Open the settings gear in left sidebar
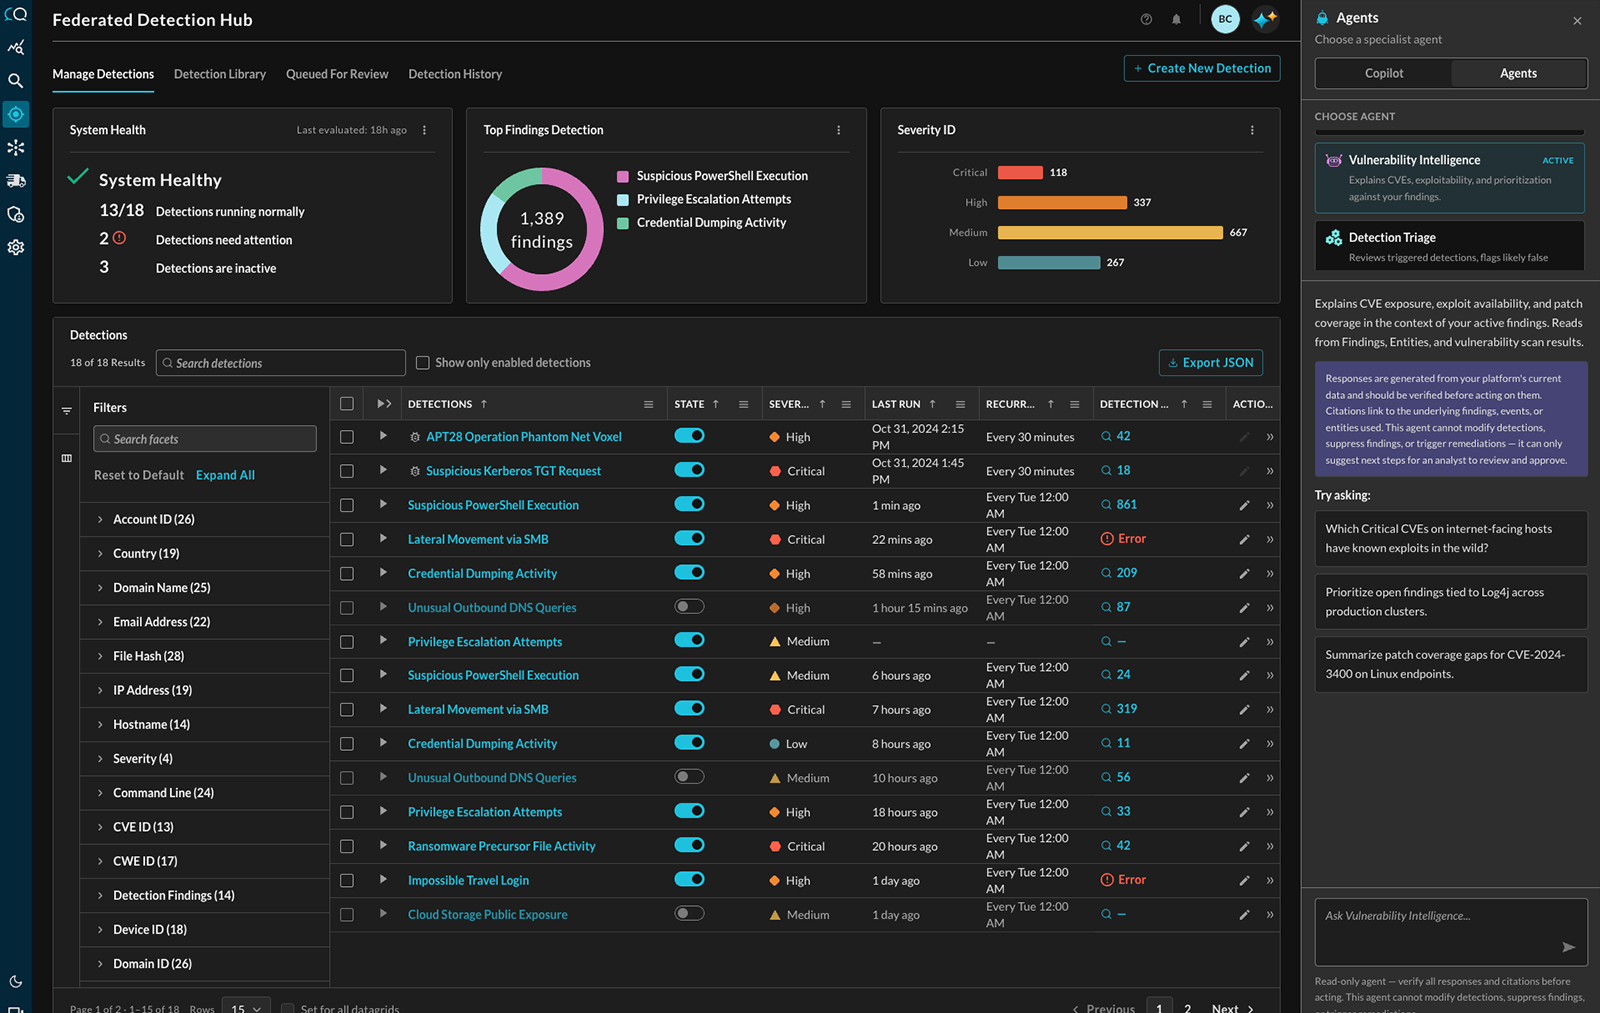This screenshot has height=1013, width=1600. pyautogui.click(x=15, y=247)
